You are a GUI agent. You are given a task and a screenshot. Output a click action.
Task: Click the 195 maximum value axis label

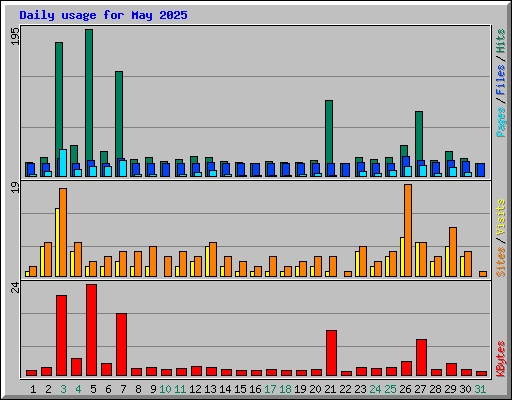click(15, 37)
